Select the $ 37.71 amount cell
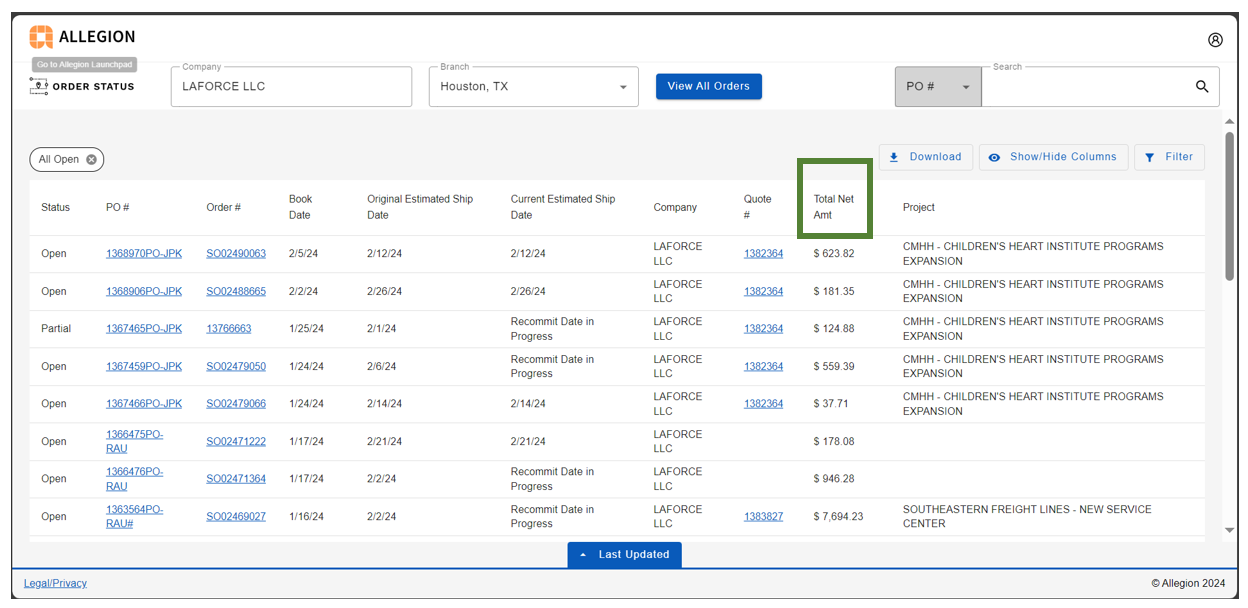1248x608 pixels. click(x=831, y=404)
